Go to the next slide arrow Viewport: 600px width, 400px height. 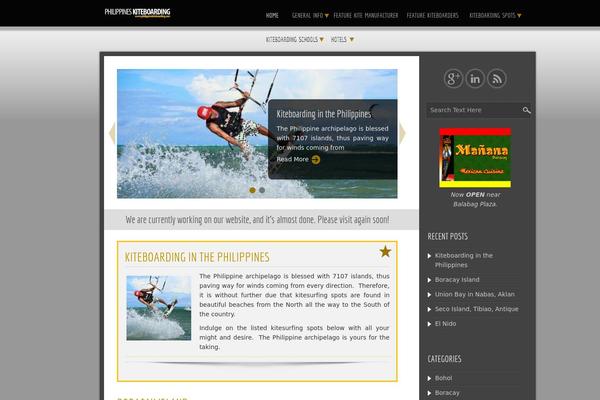(402, 133)
